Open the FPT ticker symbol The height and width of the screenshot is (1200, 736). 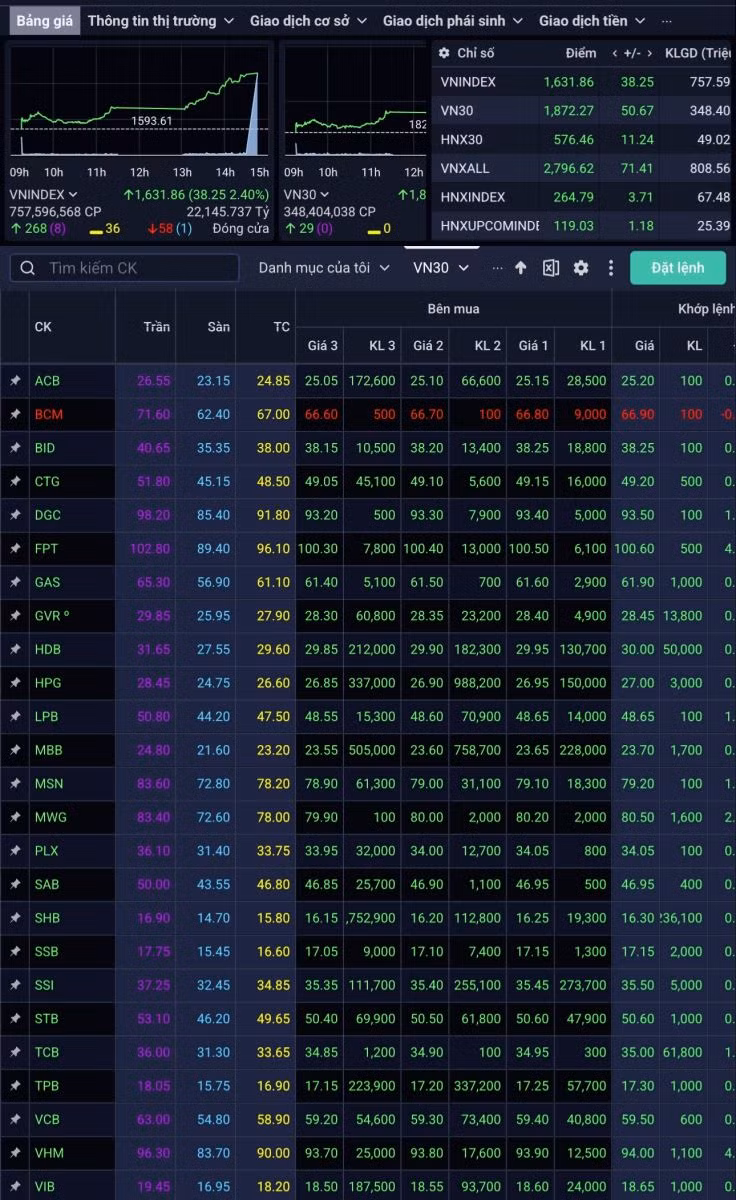47,548
